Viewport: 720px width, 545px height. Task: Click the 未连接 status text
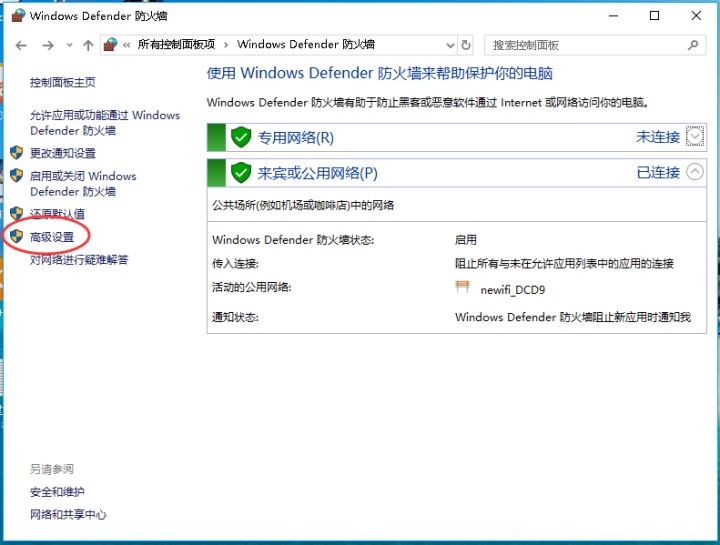click(658, 136)
